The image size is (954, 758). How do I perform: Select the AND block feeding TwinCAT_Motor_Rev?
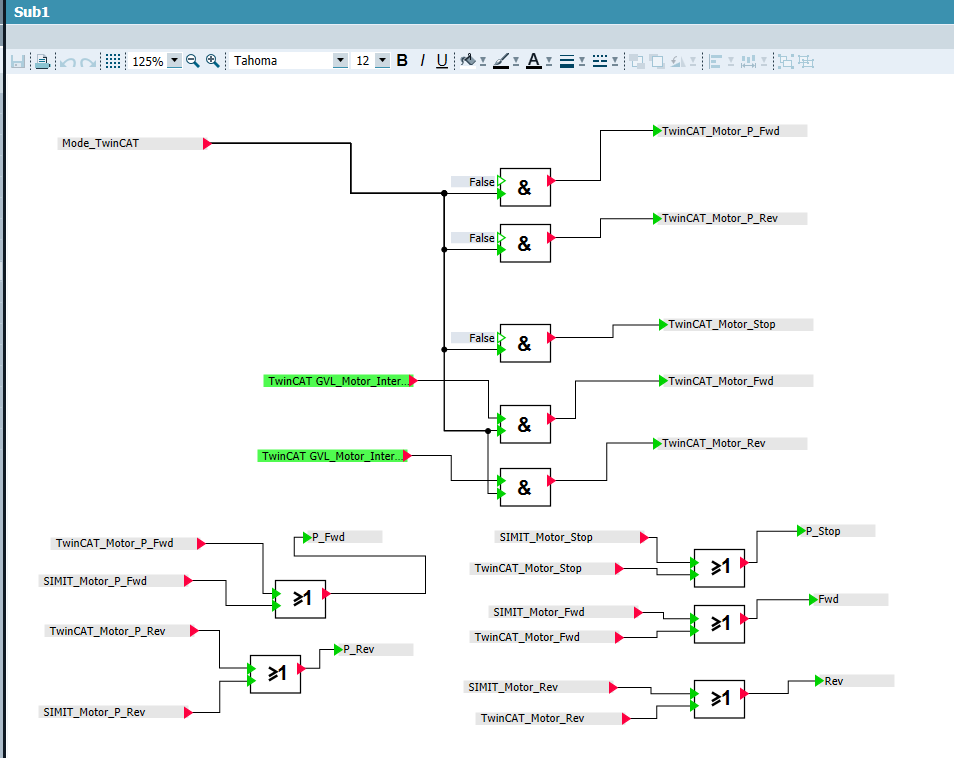pyautogui.click(x=525, y=487)
